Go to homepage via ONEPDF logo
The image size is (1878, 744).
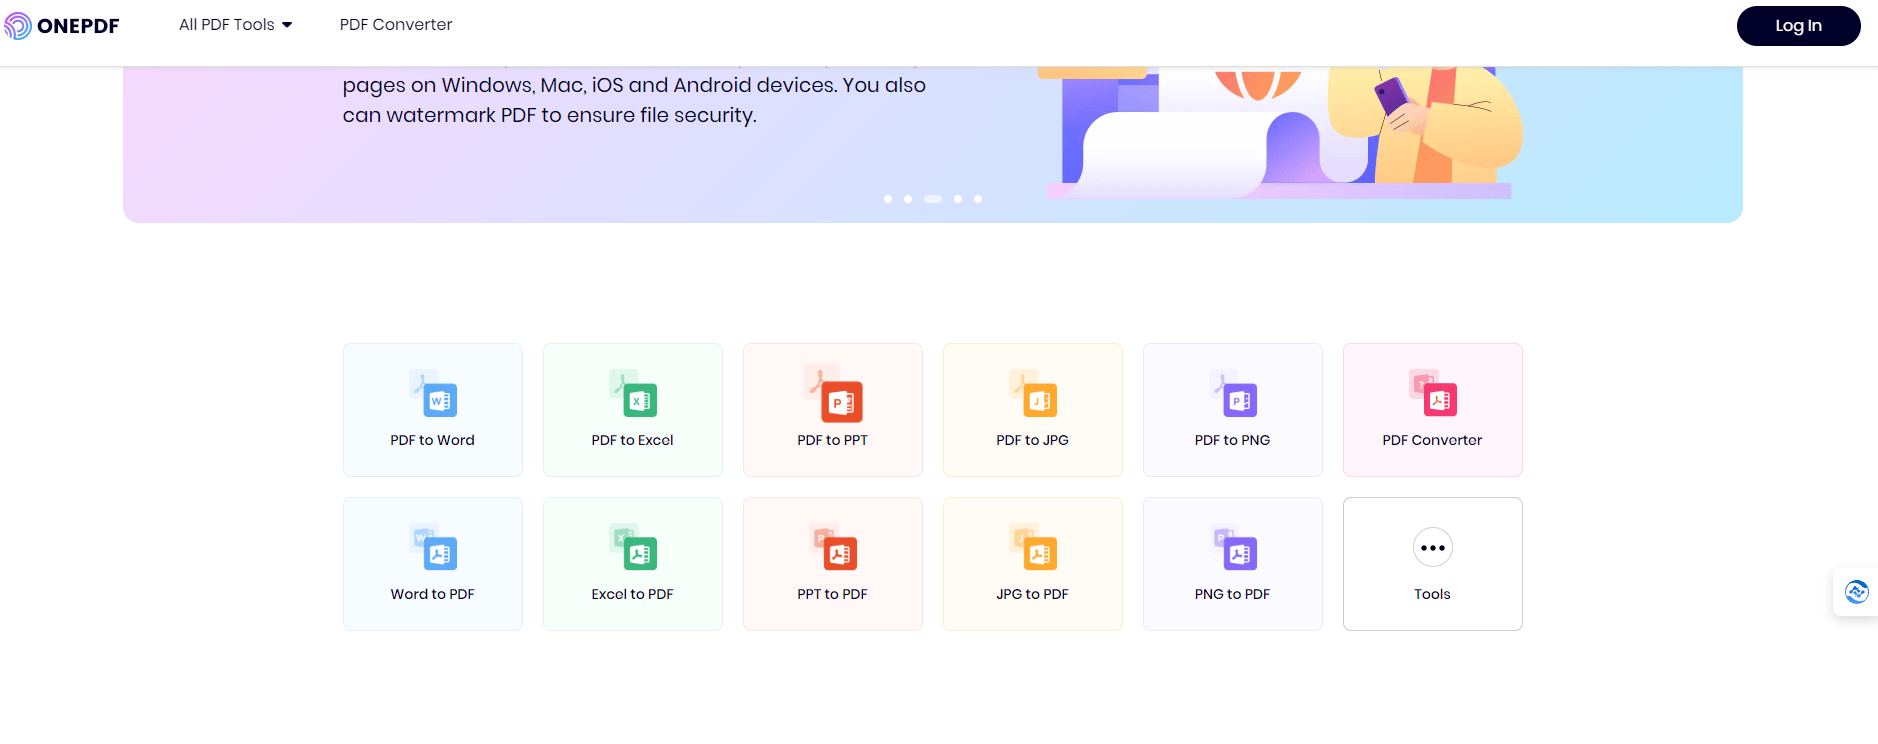[x=62, y=26]
